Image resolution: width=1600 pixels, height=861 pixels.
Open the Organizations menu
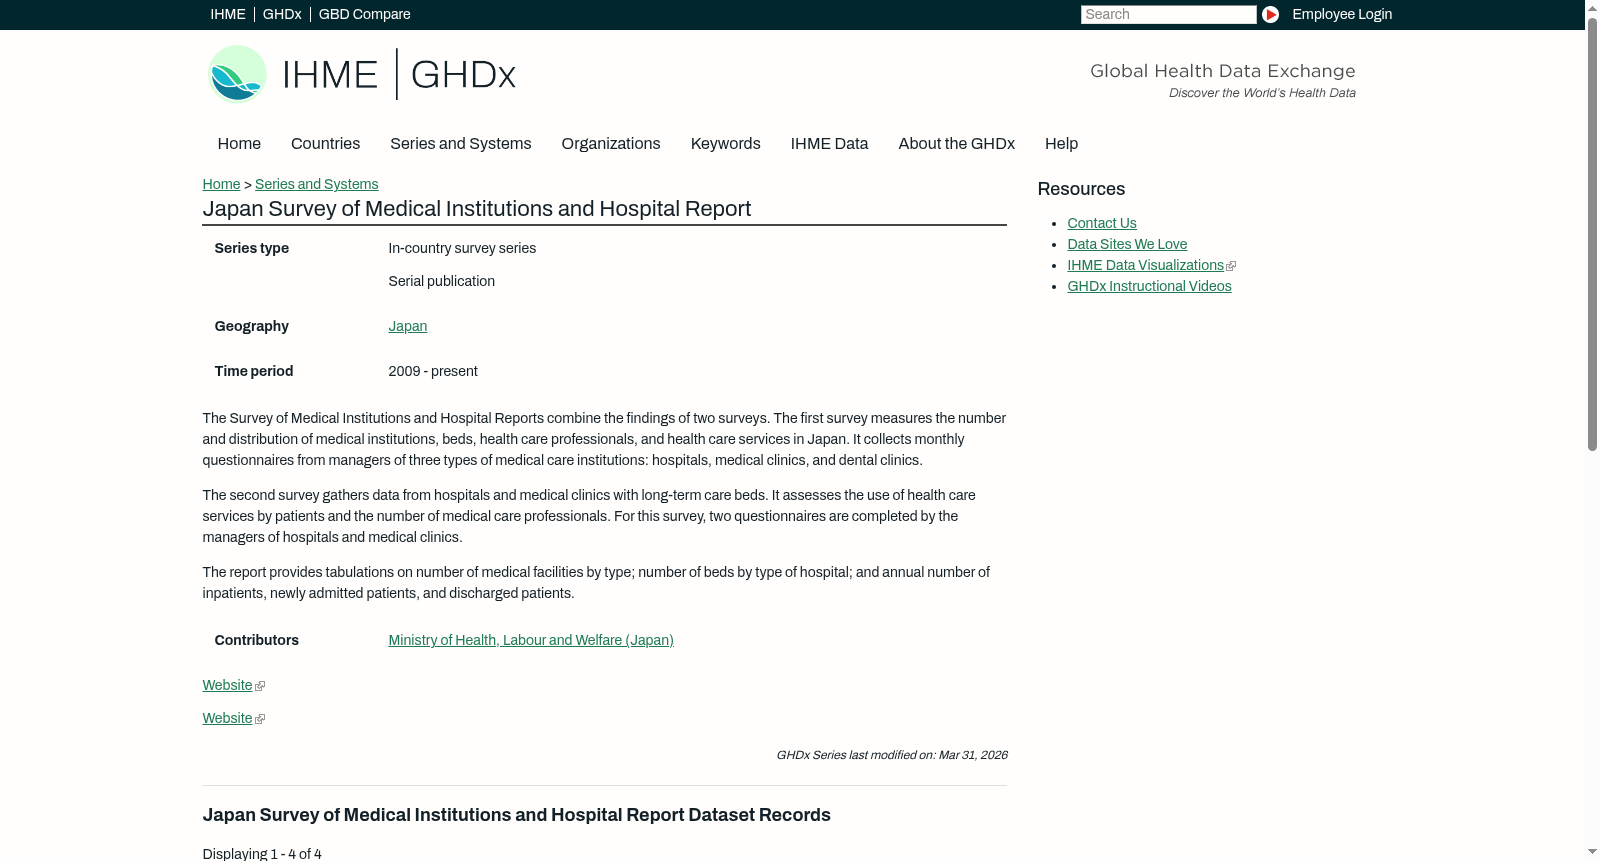coord(611,144)
